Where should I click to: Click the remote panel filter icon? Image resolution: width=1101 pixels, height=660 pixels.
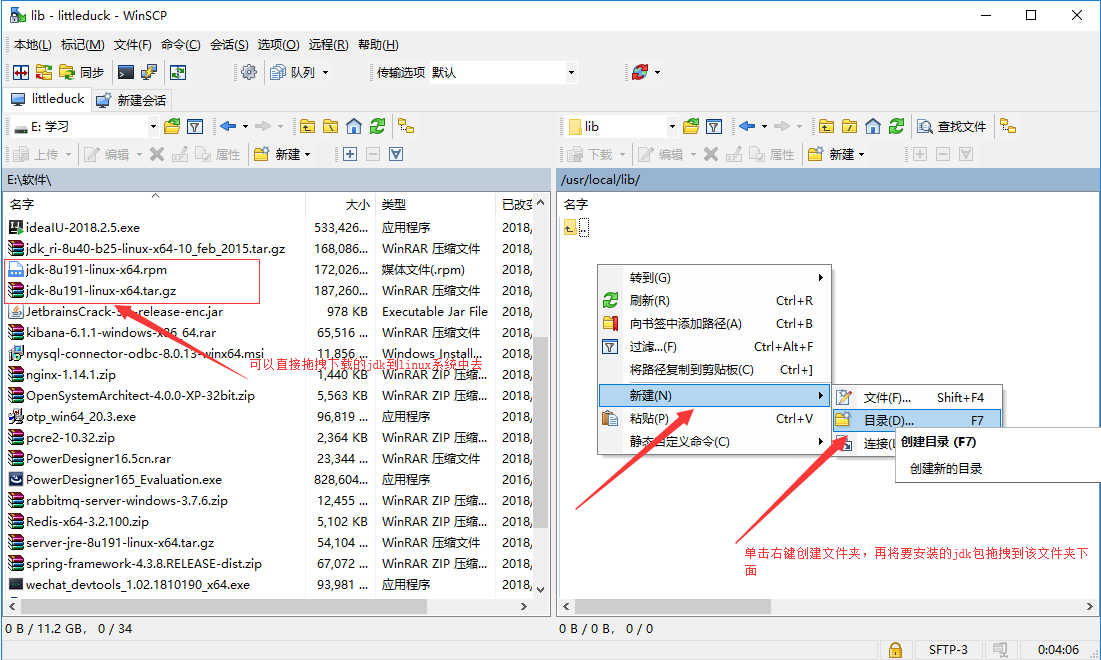point(714,126)
